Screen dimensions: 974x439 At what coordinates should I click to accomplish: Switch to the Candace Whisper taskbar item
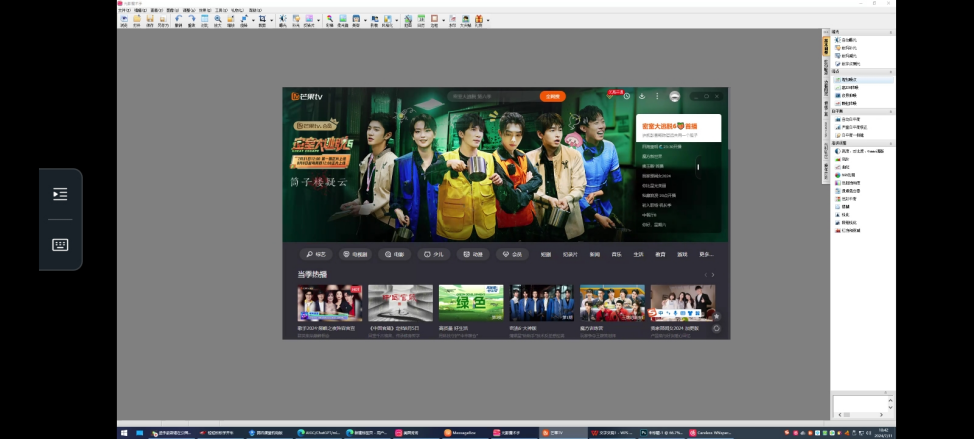[713, 433]
